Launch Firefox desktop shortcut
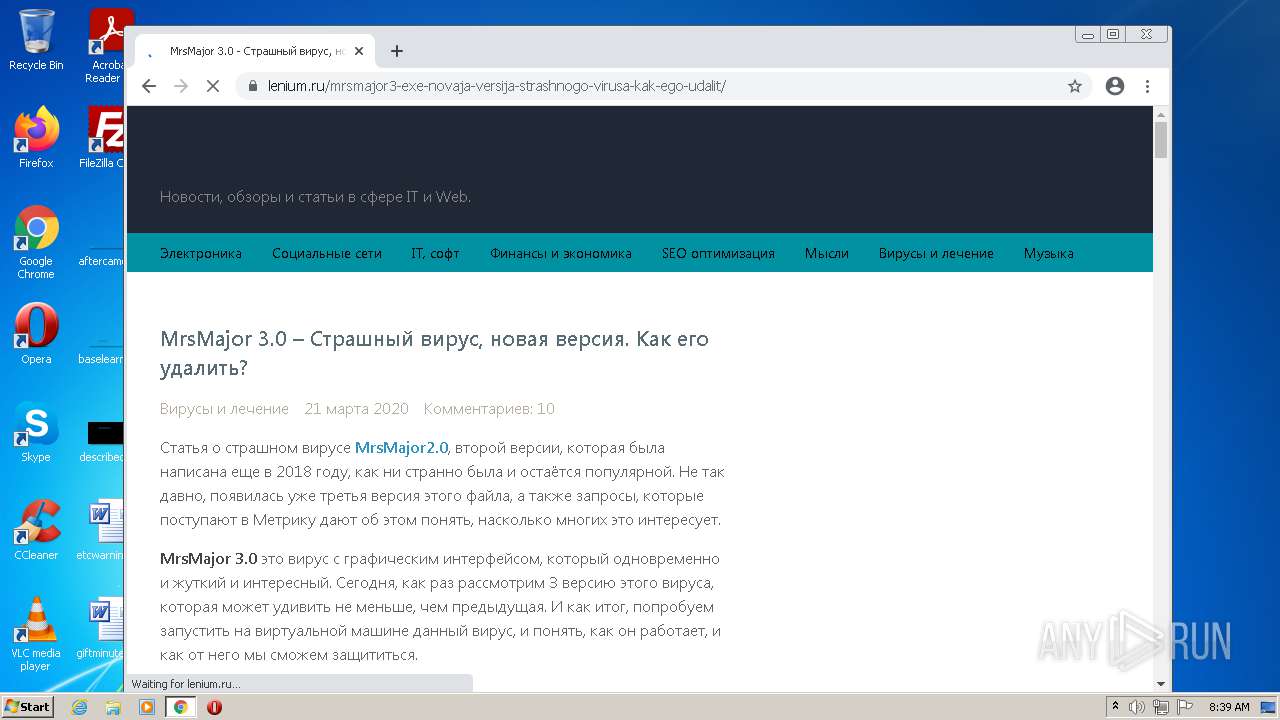This screenshot has width=1280, height=720. pyautogui.click(x=36, y=137)
